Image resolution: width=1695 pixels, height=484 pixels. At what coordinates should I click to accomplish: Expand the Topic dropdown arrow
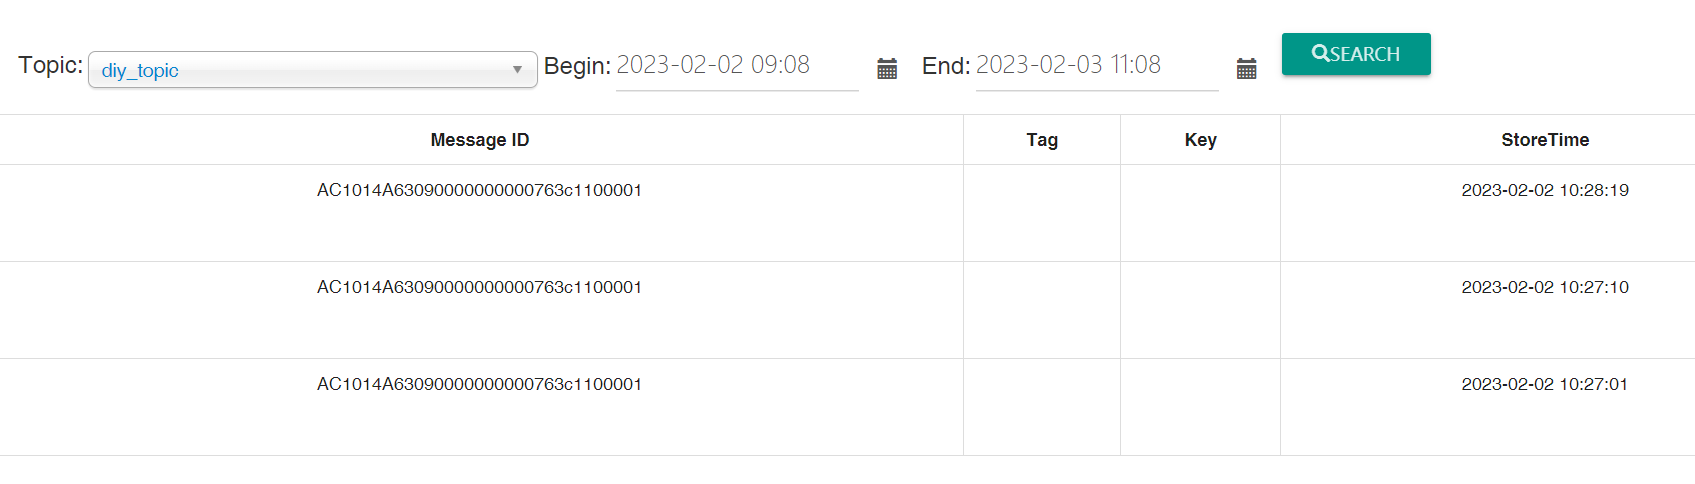point(517,70)
